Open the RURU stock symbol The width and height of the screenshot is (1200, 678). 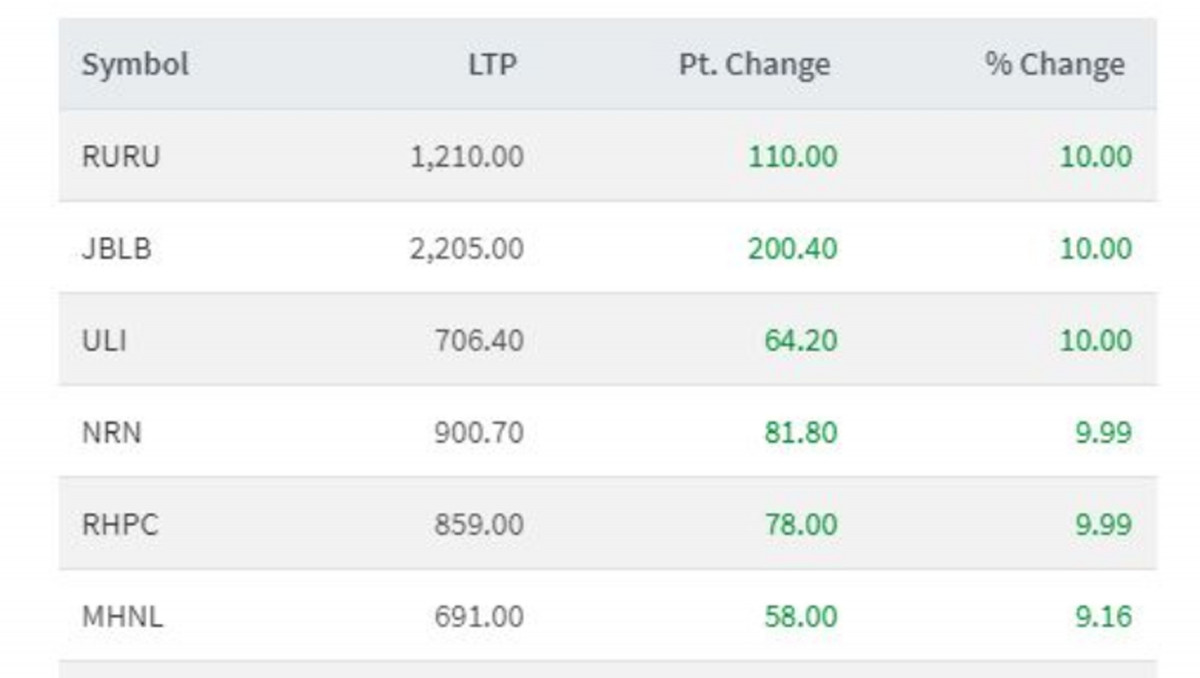tap(121, 157)
